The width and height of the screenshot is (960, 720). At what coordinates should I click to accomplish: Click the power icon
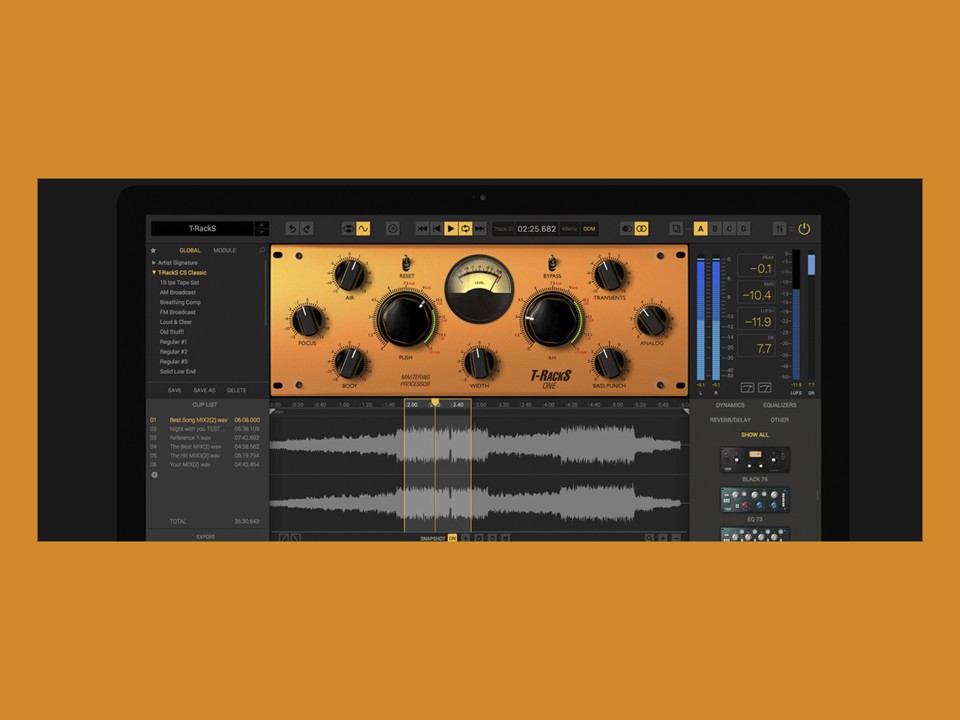[804, 228]
